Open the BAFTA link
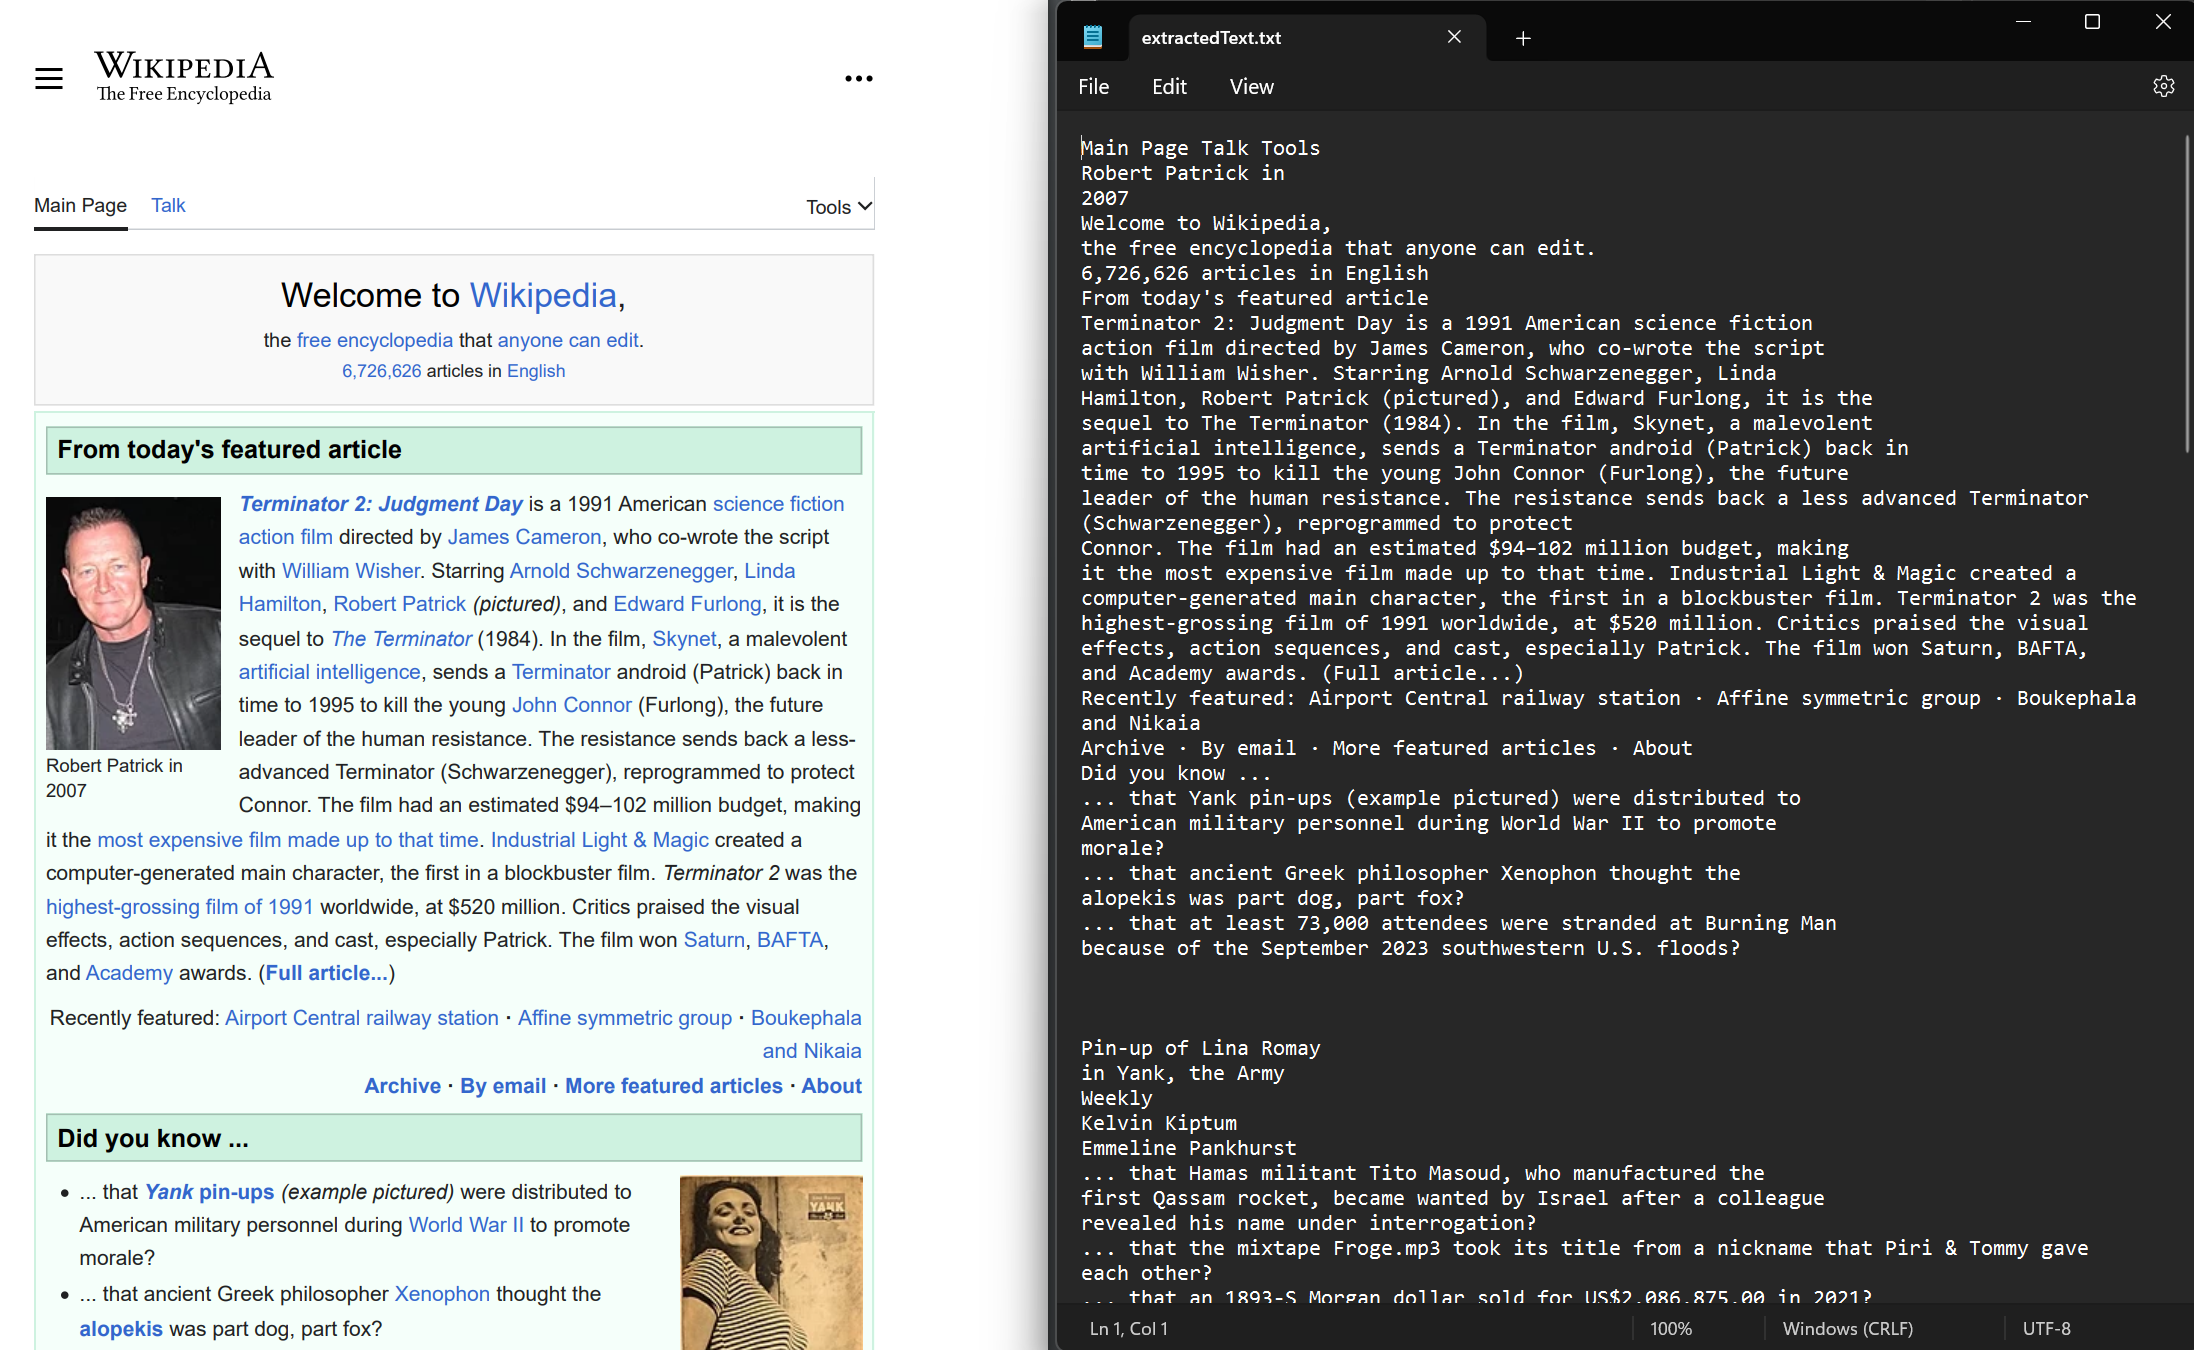Viewport: 2194px width, 1350px height. pyautogui.click(x=790, y=940)
